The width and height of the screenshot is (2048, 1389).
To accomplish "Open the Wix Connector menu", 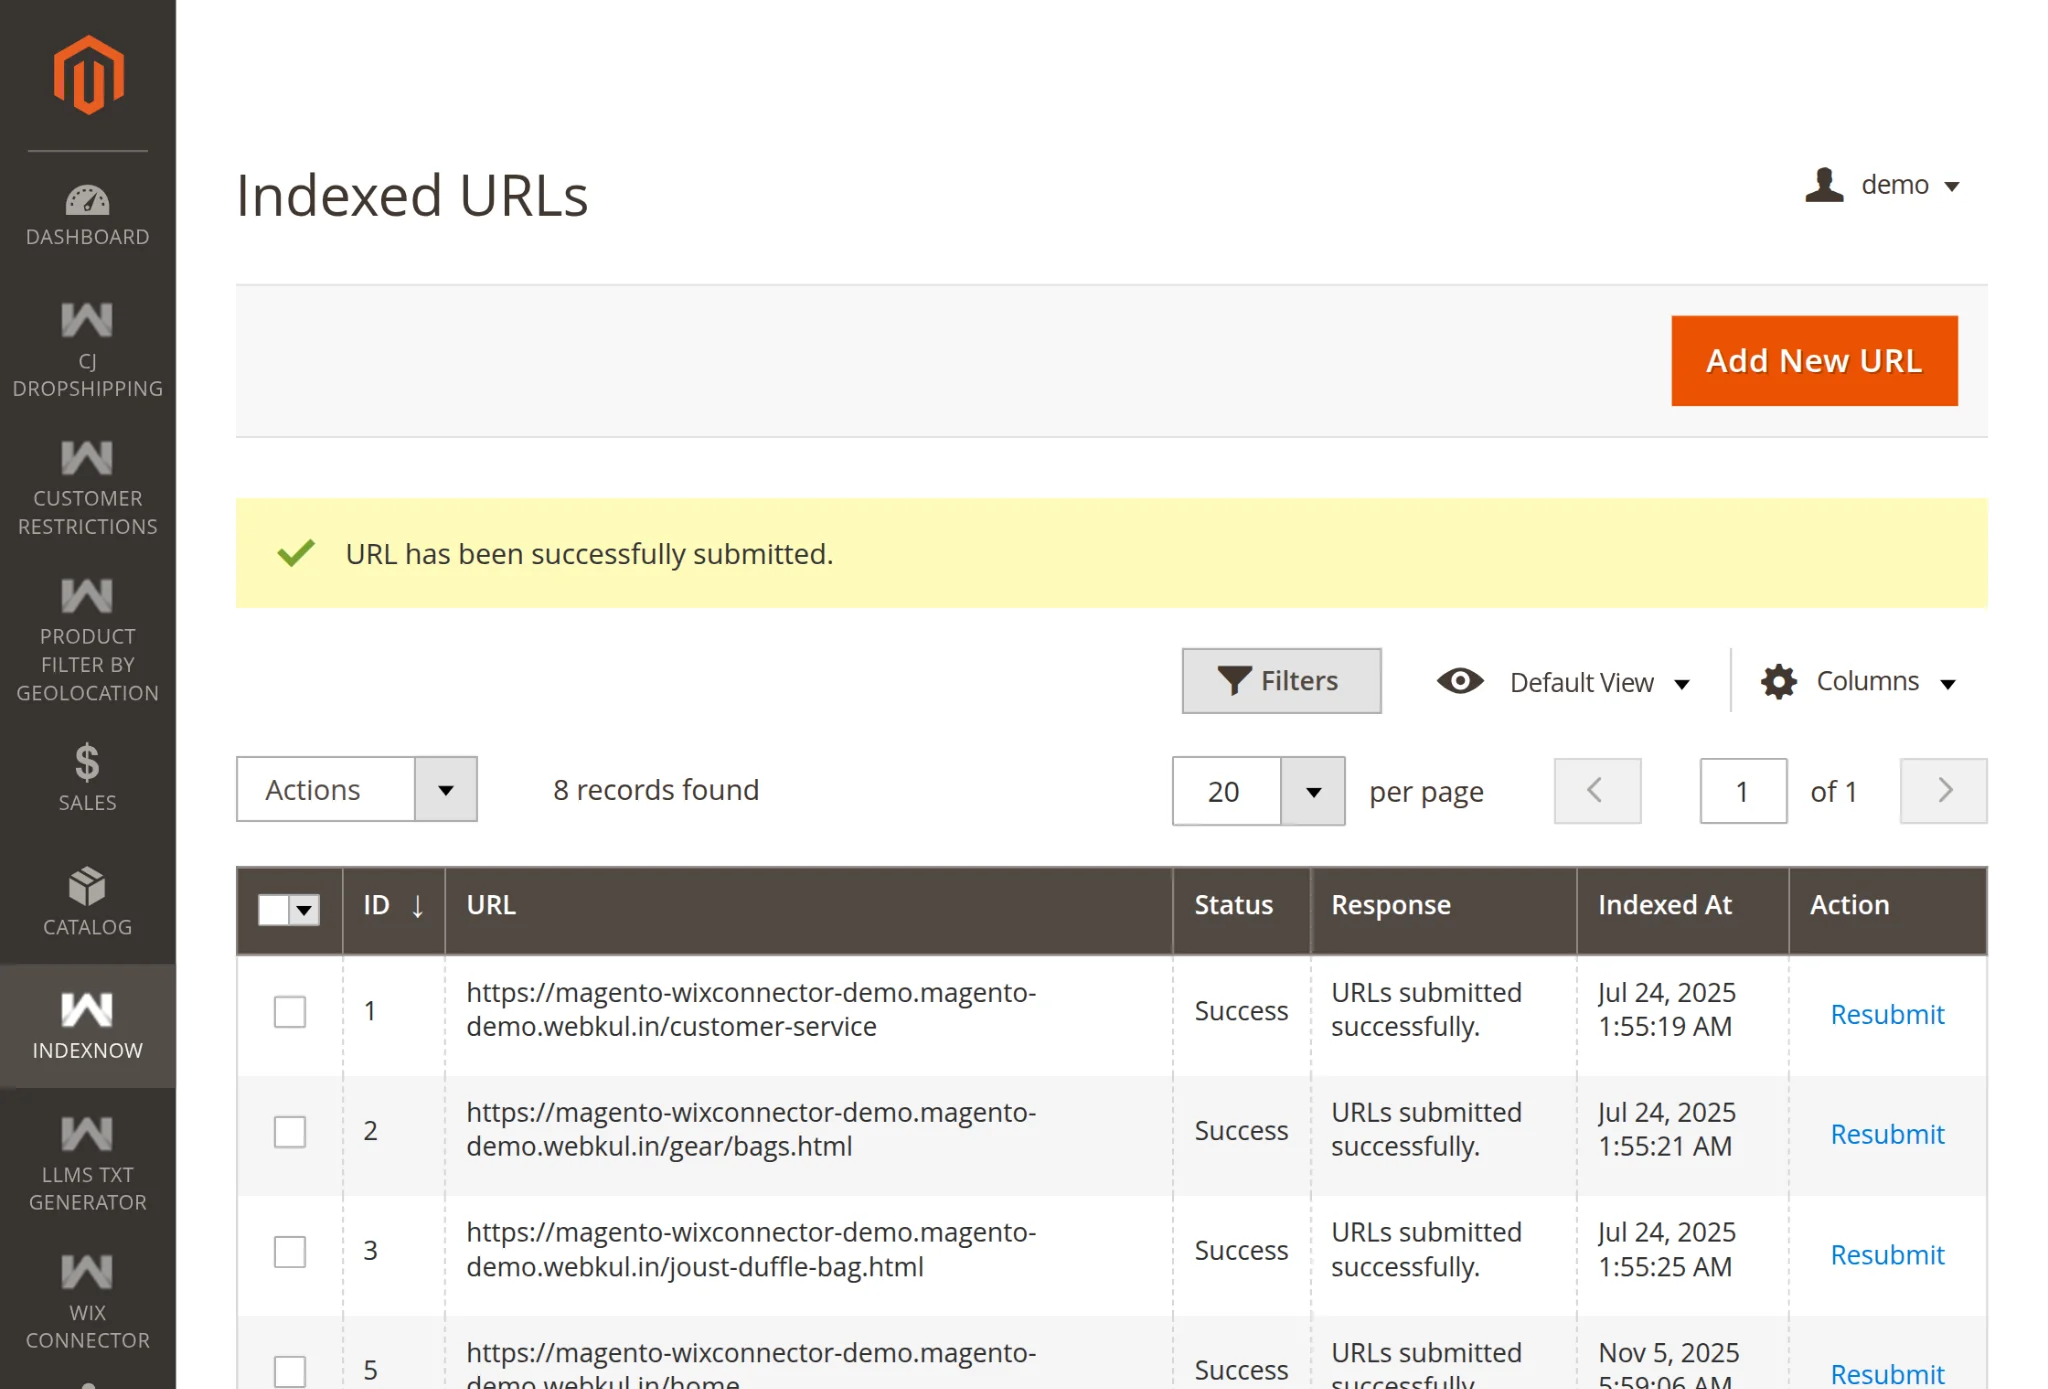I will 88,1300.
